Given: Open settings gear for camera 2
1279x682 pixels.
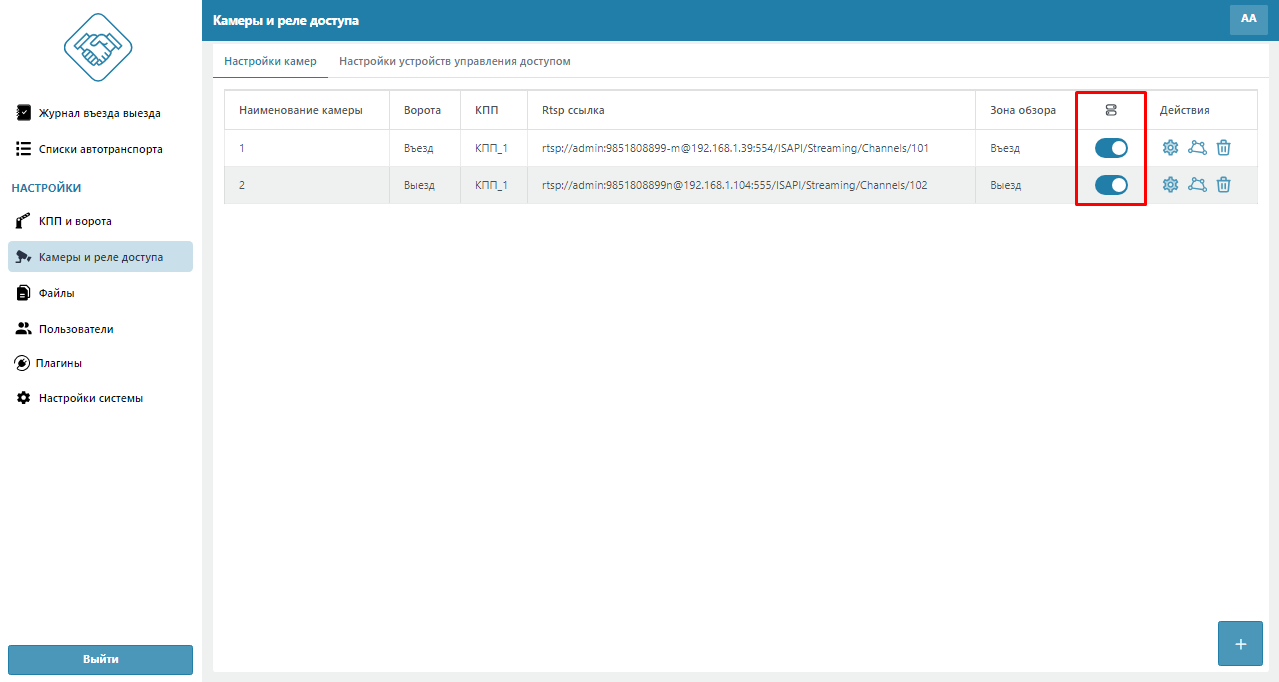Looking at the screenshot, I should click(x=1170, y=185).
